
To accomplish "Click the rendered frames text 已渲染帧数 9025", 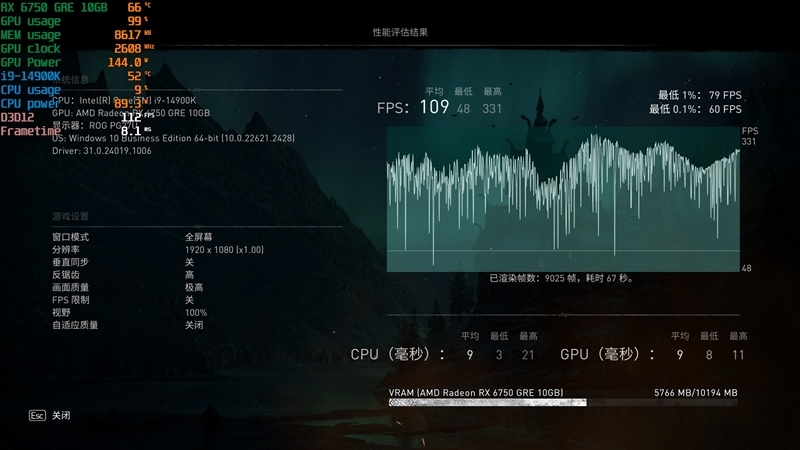I will point(562,278).
